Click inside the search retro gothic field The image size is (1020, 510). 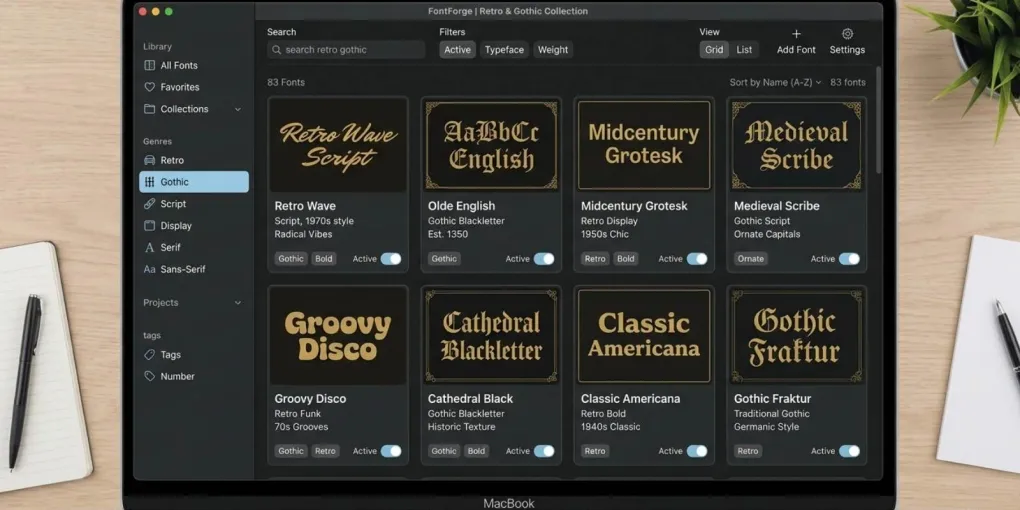[x=346, y=49]
